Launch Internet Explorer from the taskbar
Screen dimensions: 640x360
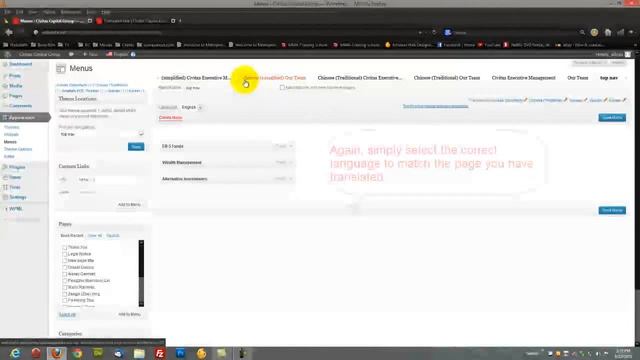[15, 353]
